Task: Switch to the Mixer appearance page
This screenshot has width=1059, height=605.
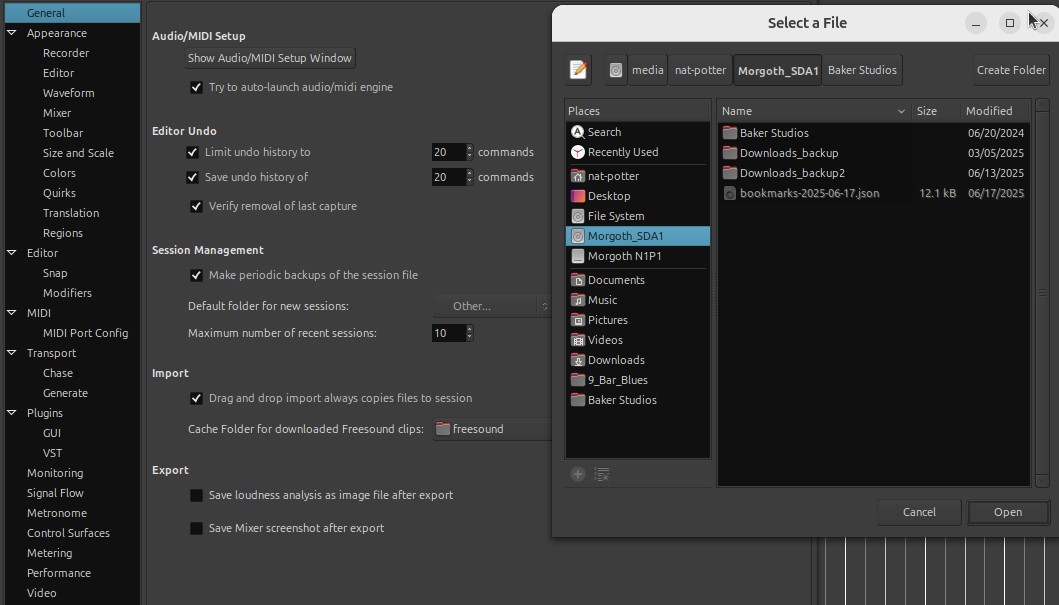Action: click(x=57, y=113)
